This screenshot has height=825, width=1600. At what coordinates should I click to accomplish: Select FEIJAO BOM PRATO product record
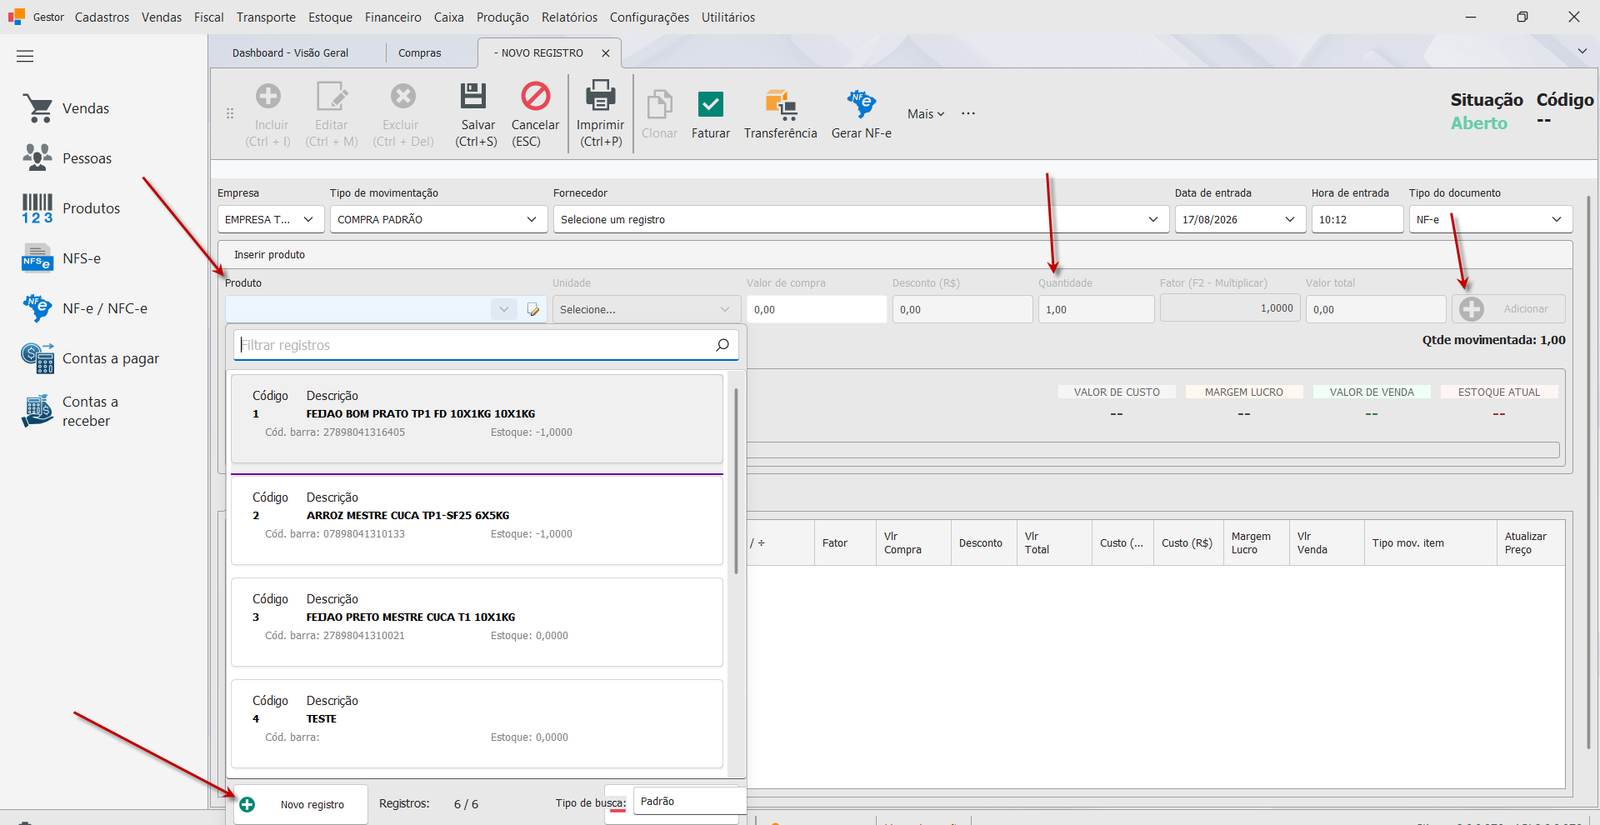(x=477, y=418)
